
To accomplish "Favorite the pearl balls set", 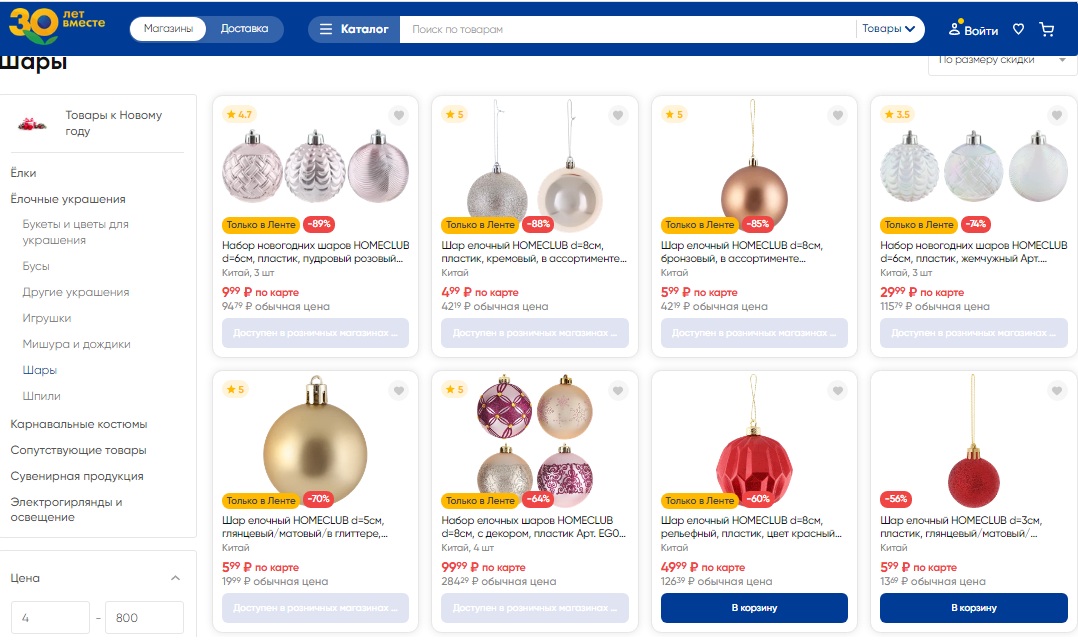I will tap(1056, 116).
